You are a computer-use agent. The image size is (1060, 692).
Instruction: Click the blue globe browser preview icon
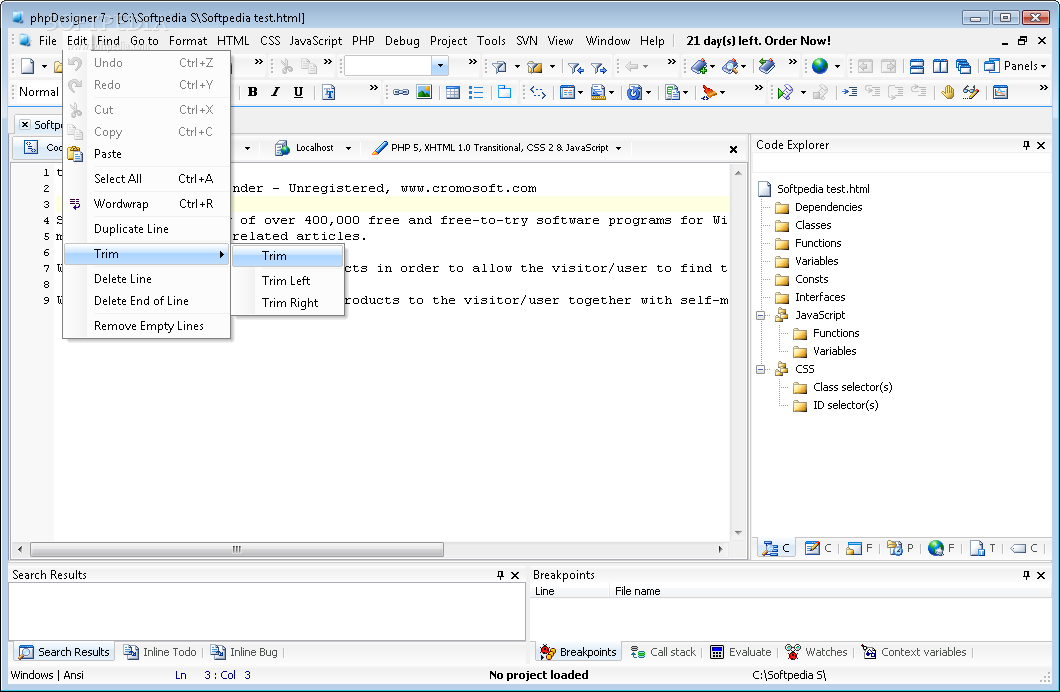pyautogui.click(x=820, y=66)
